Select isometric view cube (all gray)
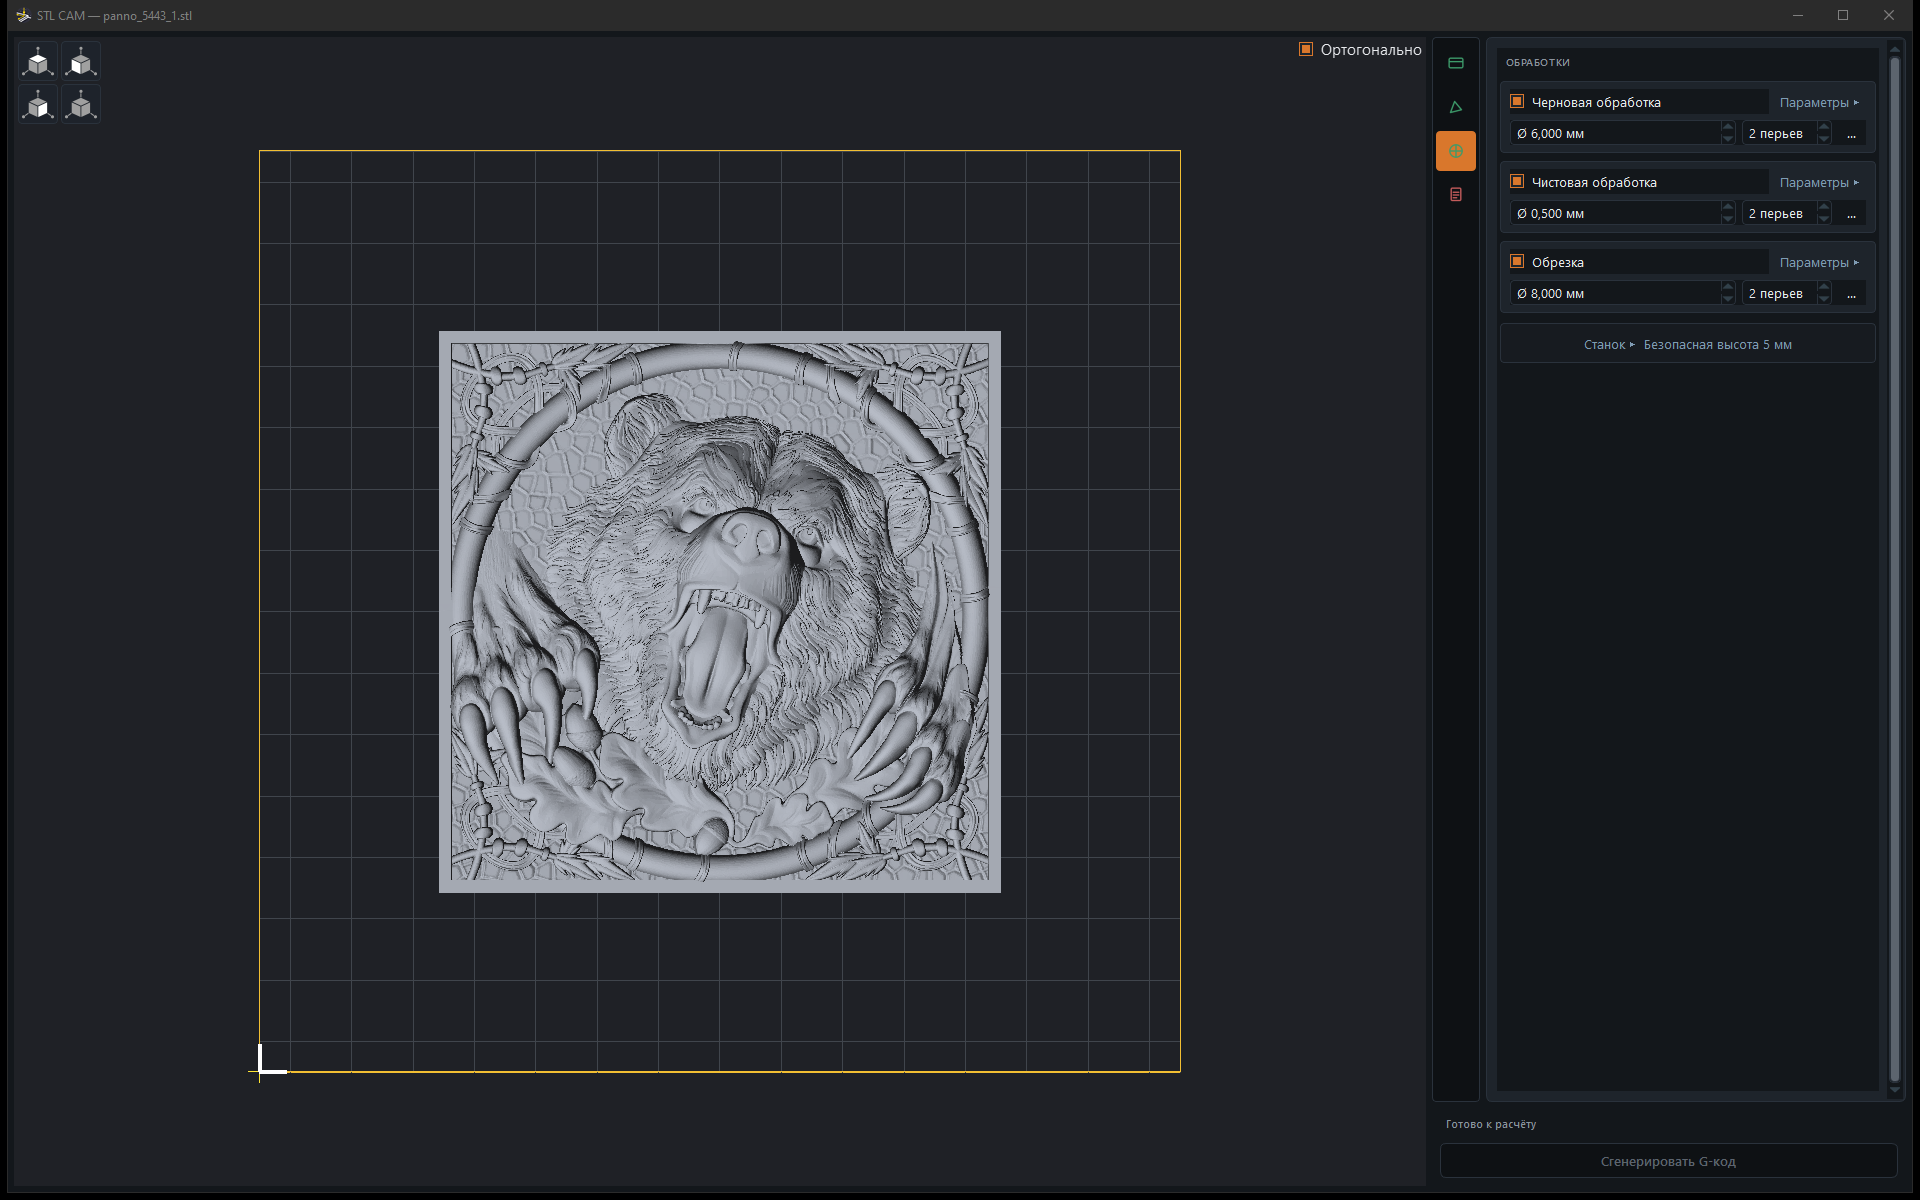Viewport: 1920px width, 1200px height. pyautogui.click(x=81, y=105)
